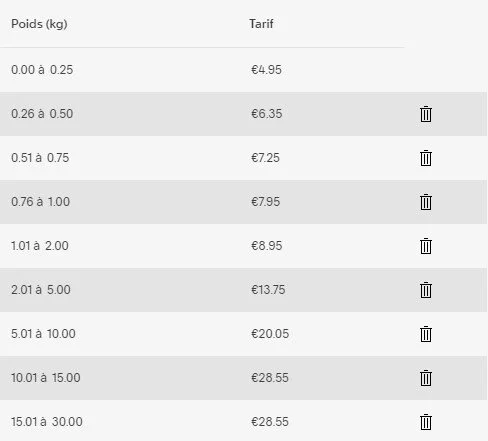Delete the 0.26 à 0.50 weight rate
488x441 pixels.
(426, 114)
